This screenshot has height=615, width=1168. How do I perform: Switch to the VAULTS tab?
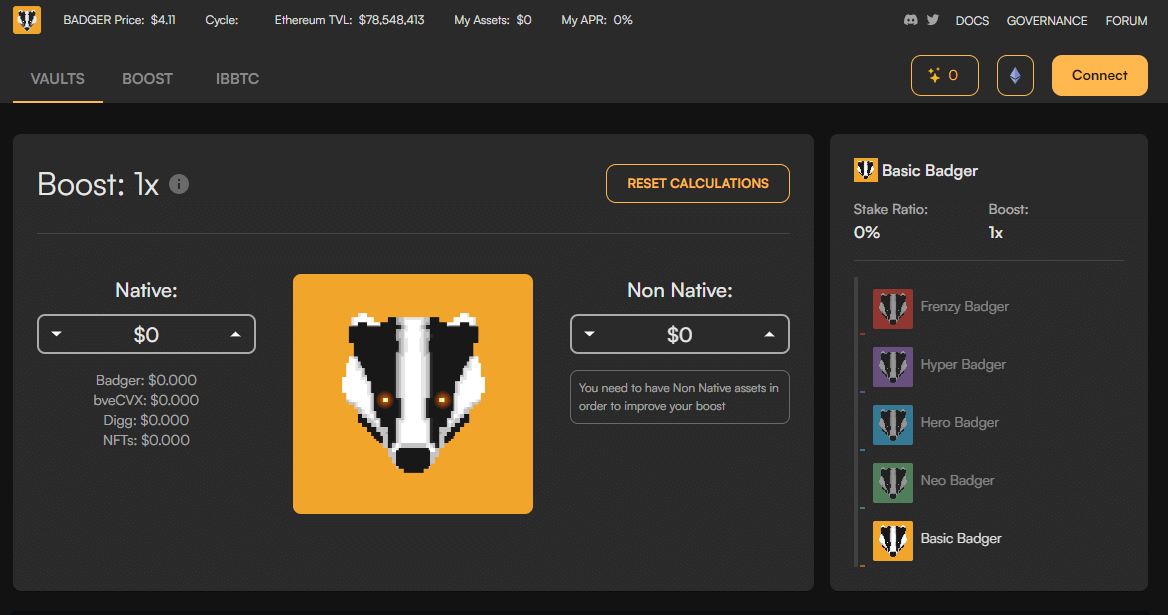point(57,79)
